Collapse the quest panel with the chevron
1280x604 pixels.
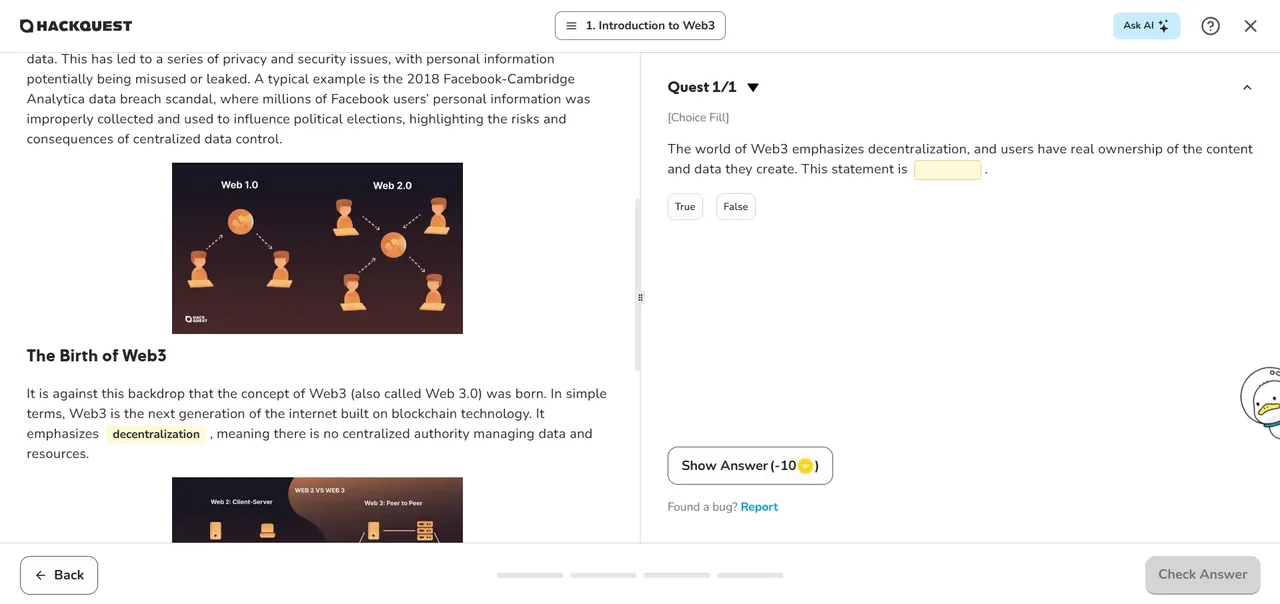point(1247,88)
